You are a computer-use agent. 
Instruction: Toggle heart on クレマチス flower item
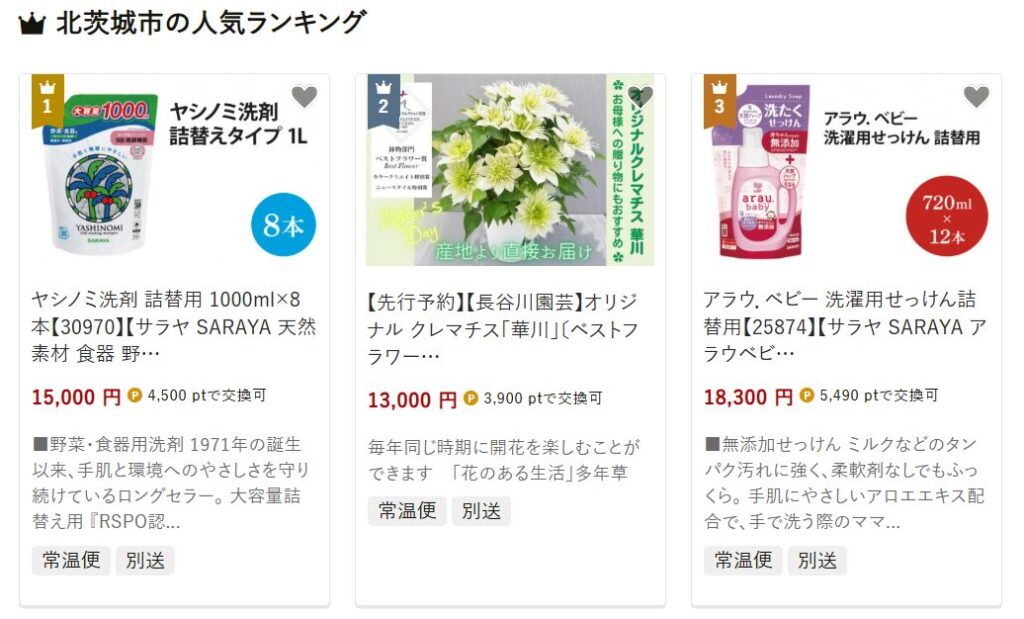point(641,97)
